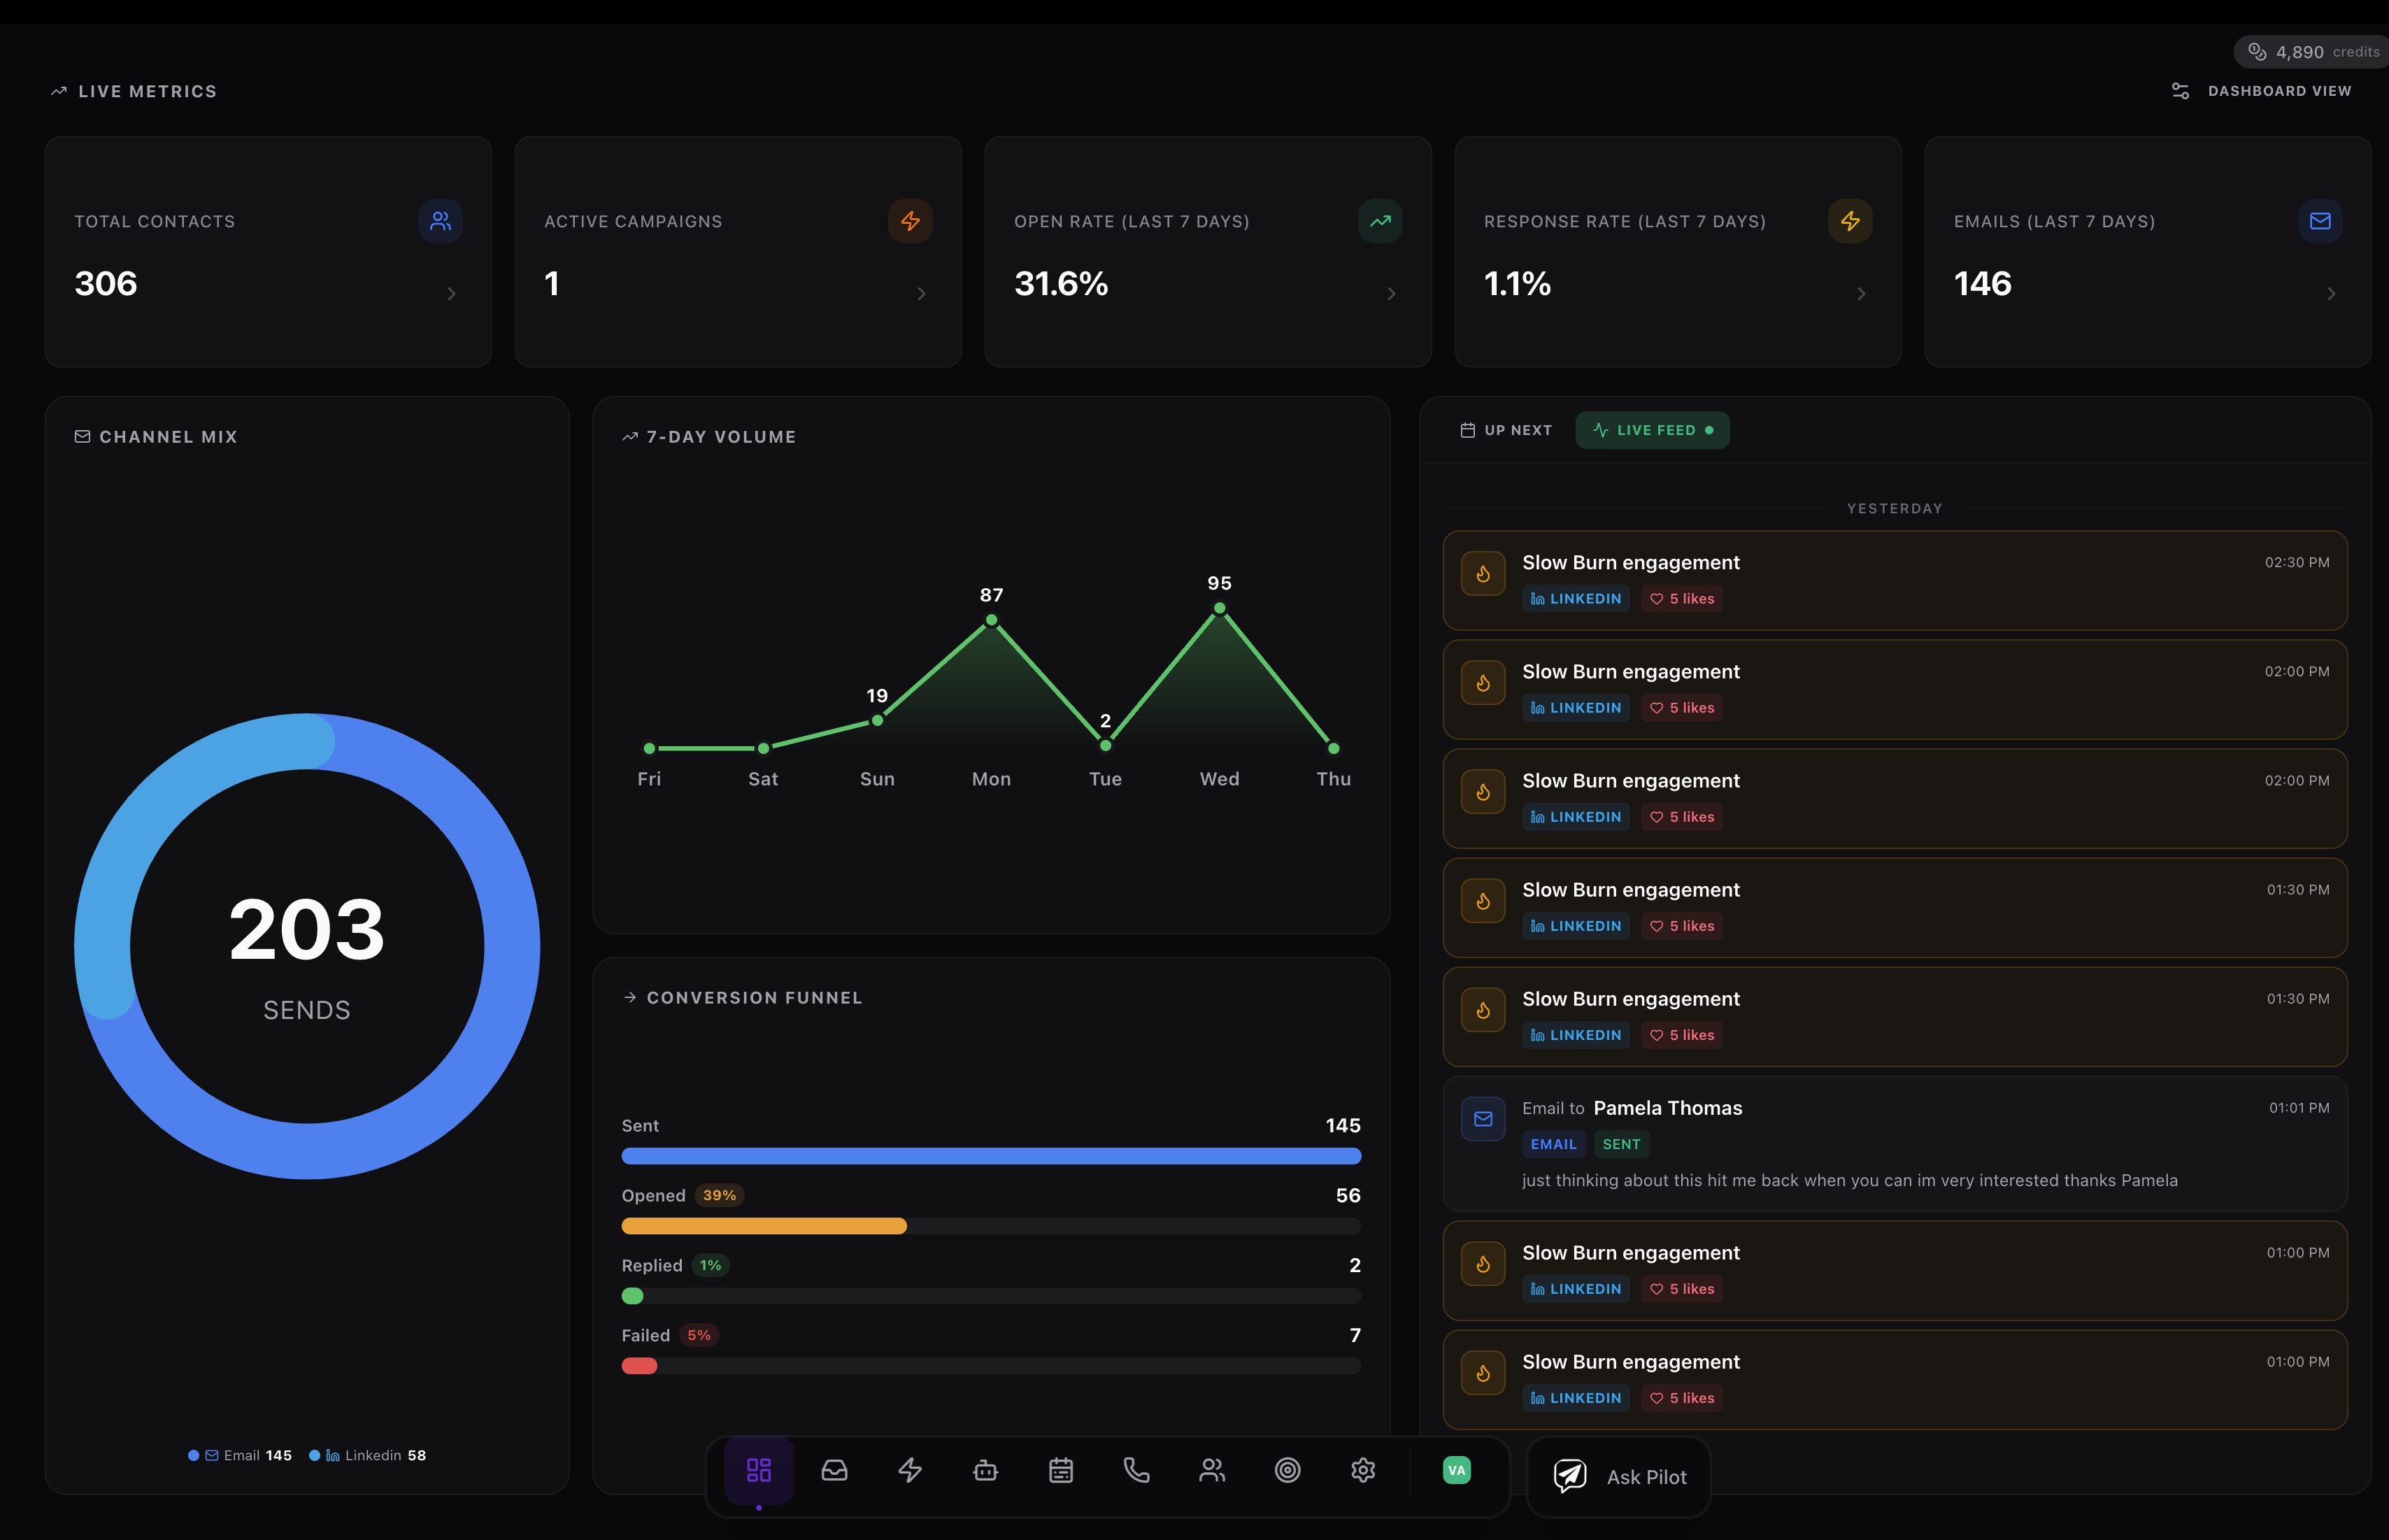
Task: Click the phone calls dock icon
Action: coord(1136,1470)
